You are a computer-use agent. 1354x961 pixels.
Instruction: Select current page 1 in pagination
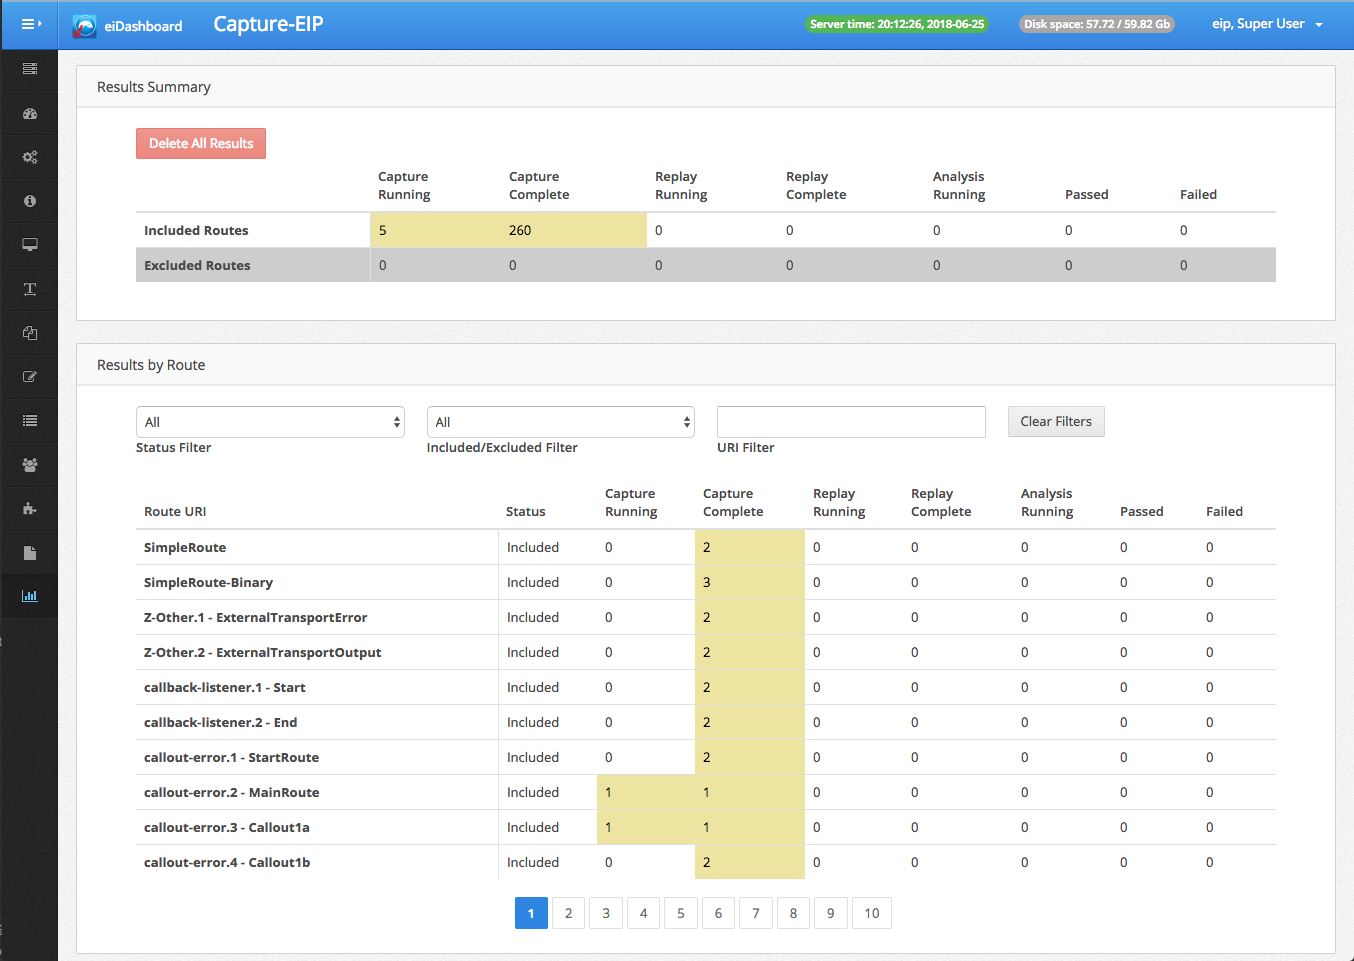pos(531,913)
